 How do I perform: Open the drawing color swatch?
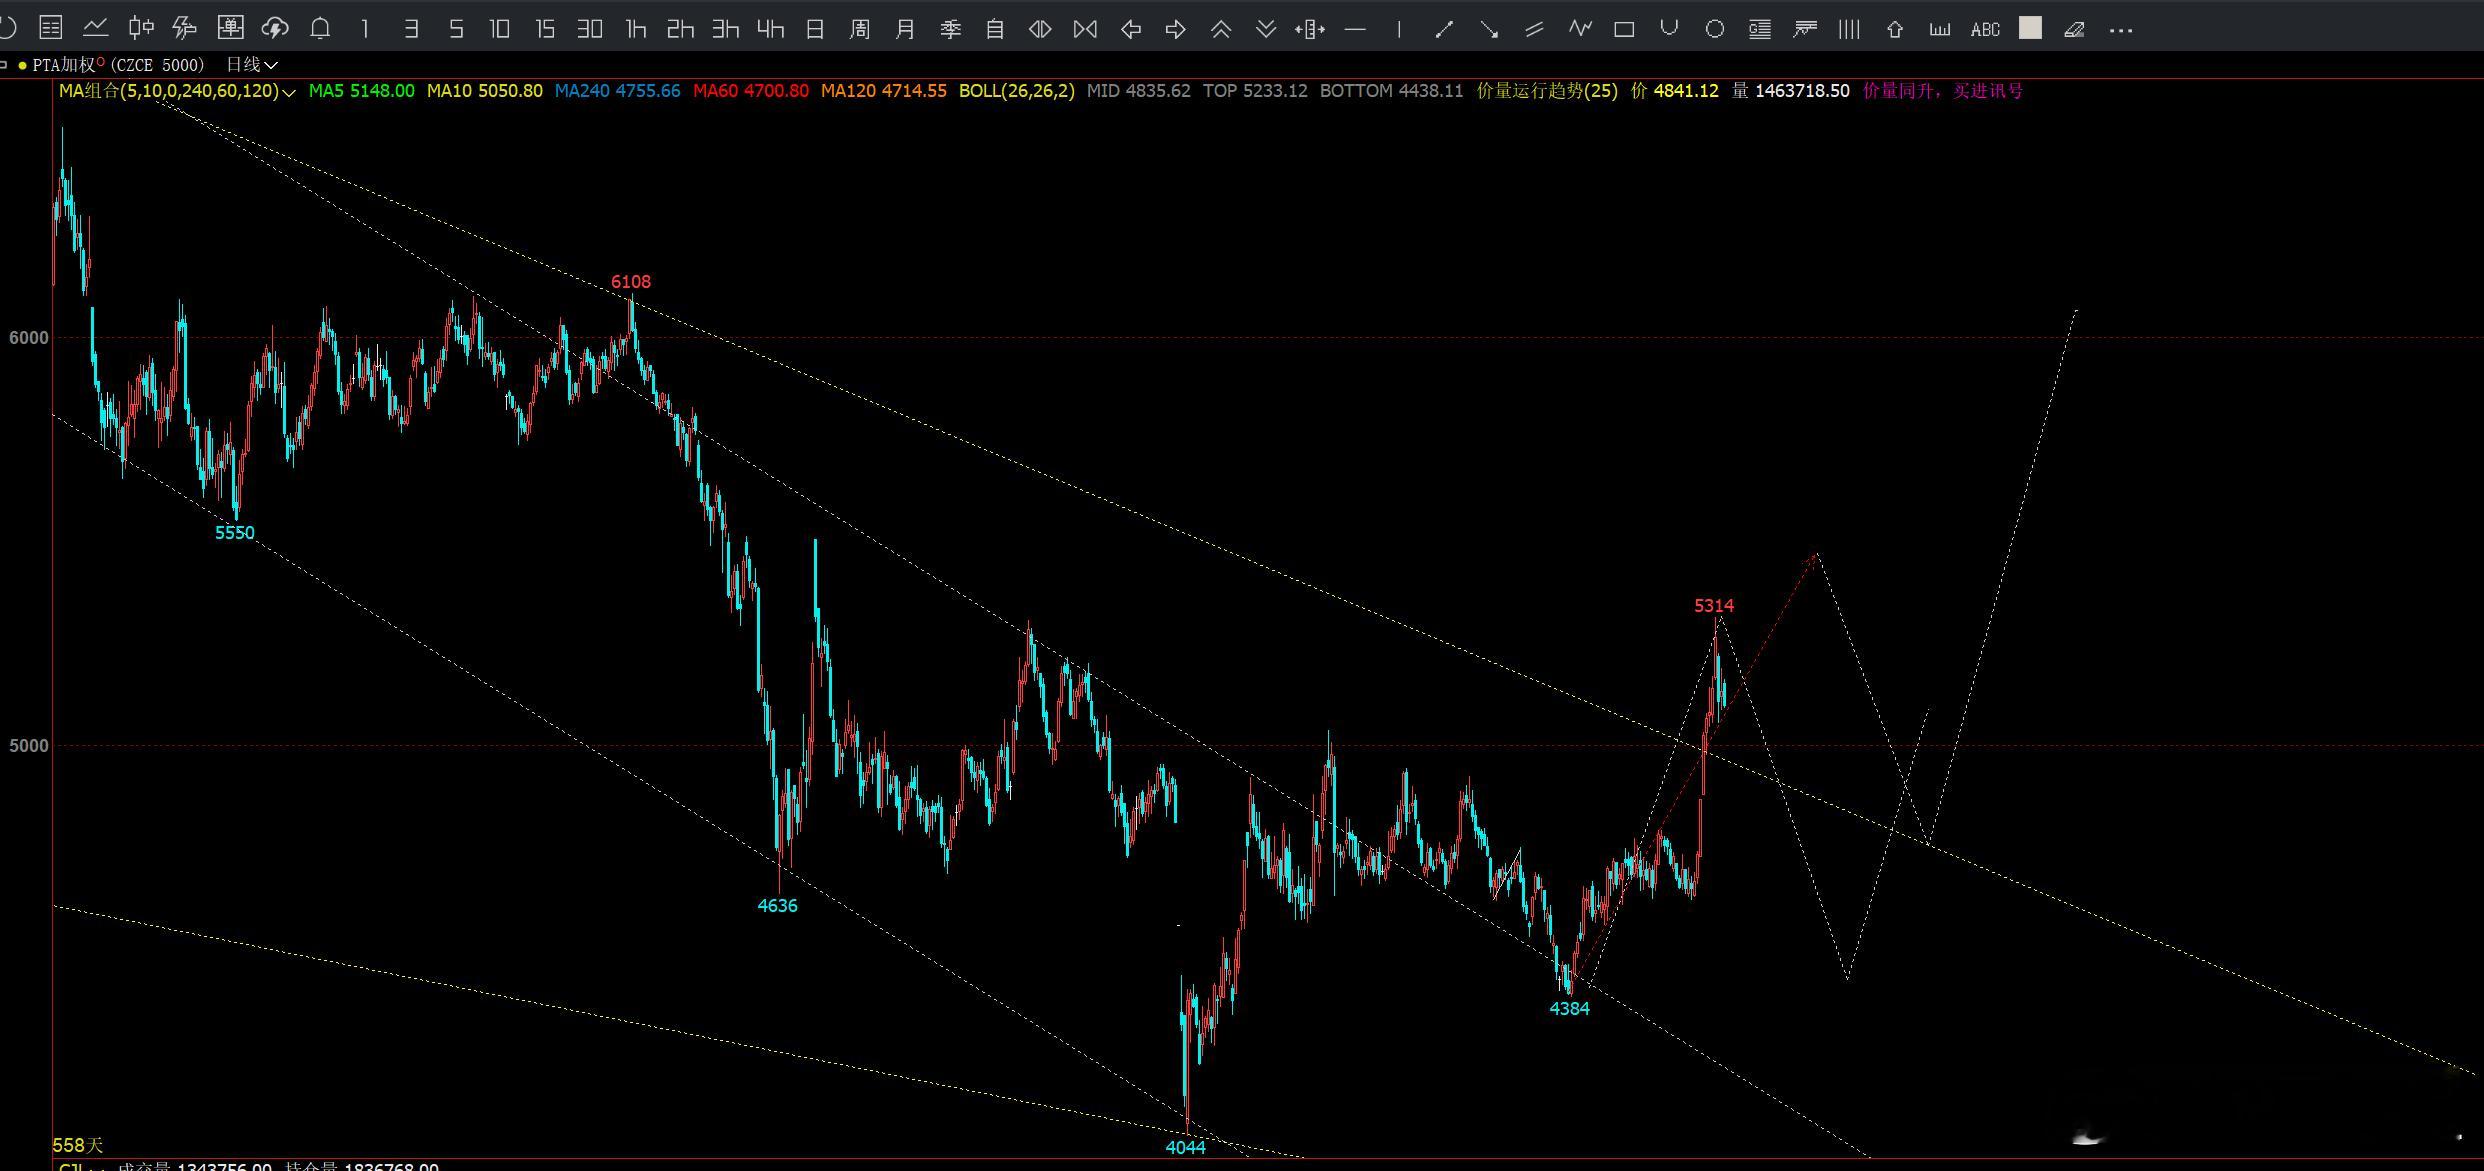point(2030,28)
